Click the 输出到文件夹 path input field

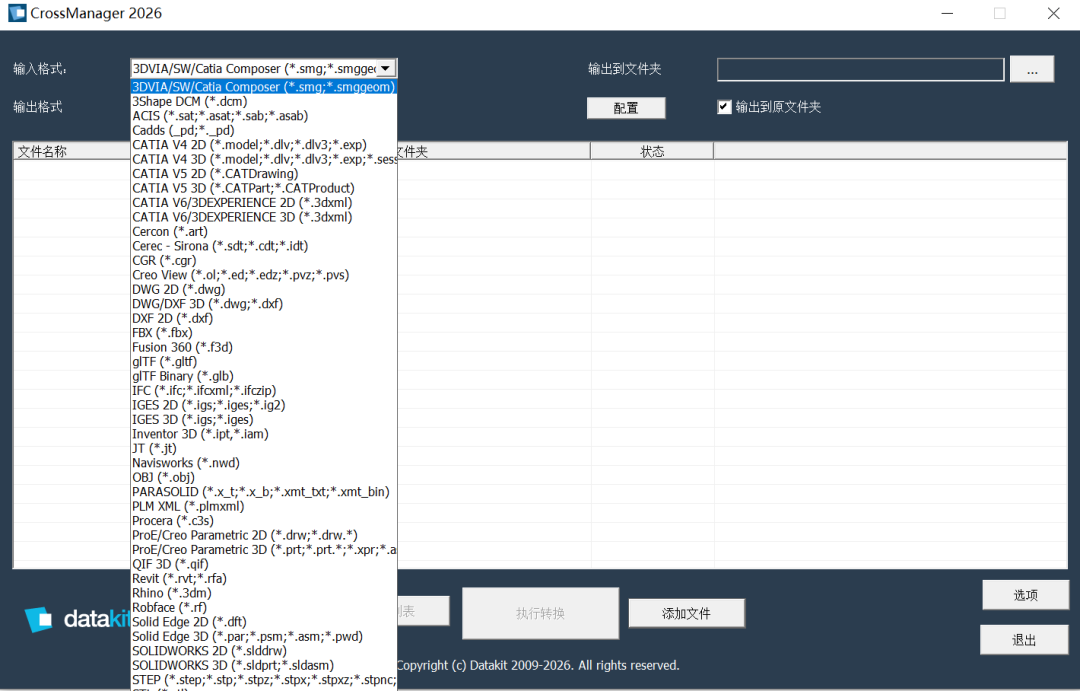point(860,69)
